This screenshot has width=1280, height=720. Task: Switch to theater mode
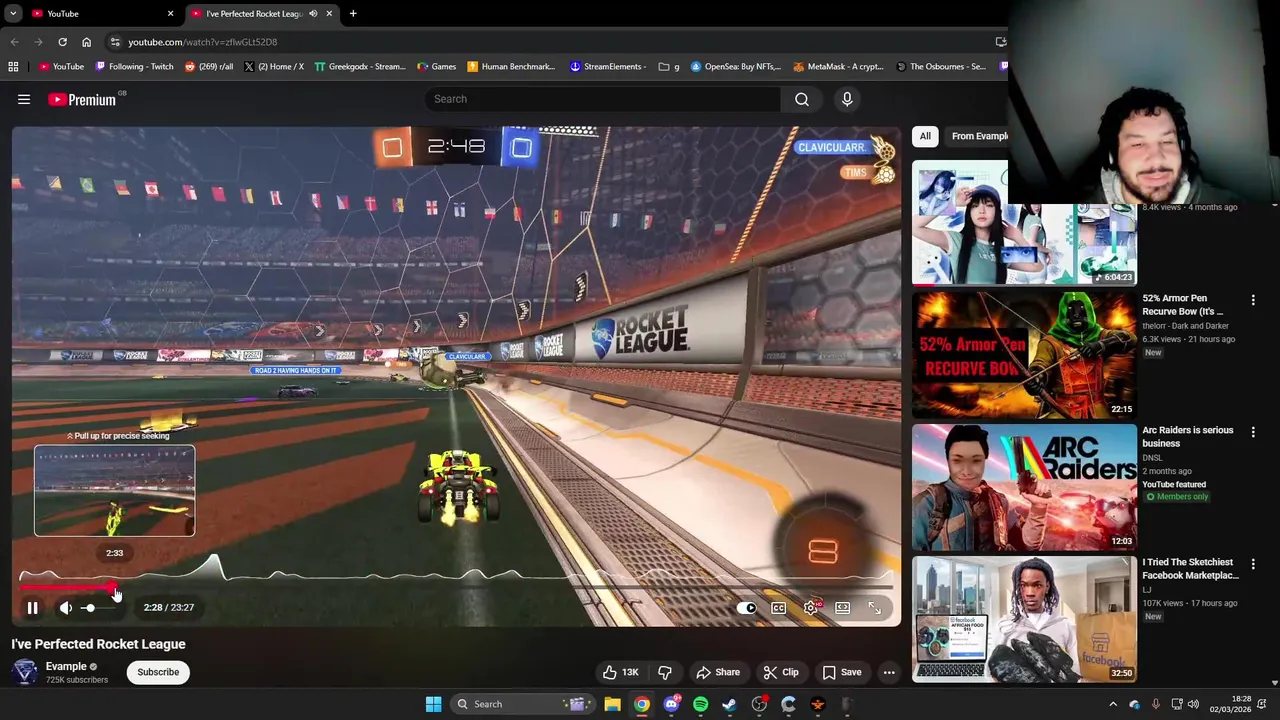[x=843, y=607]
